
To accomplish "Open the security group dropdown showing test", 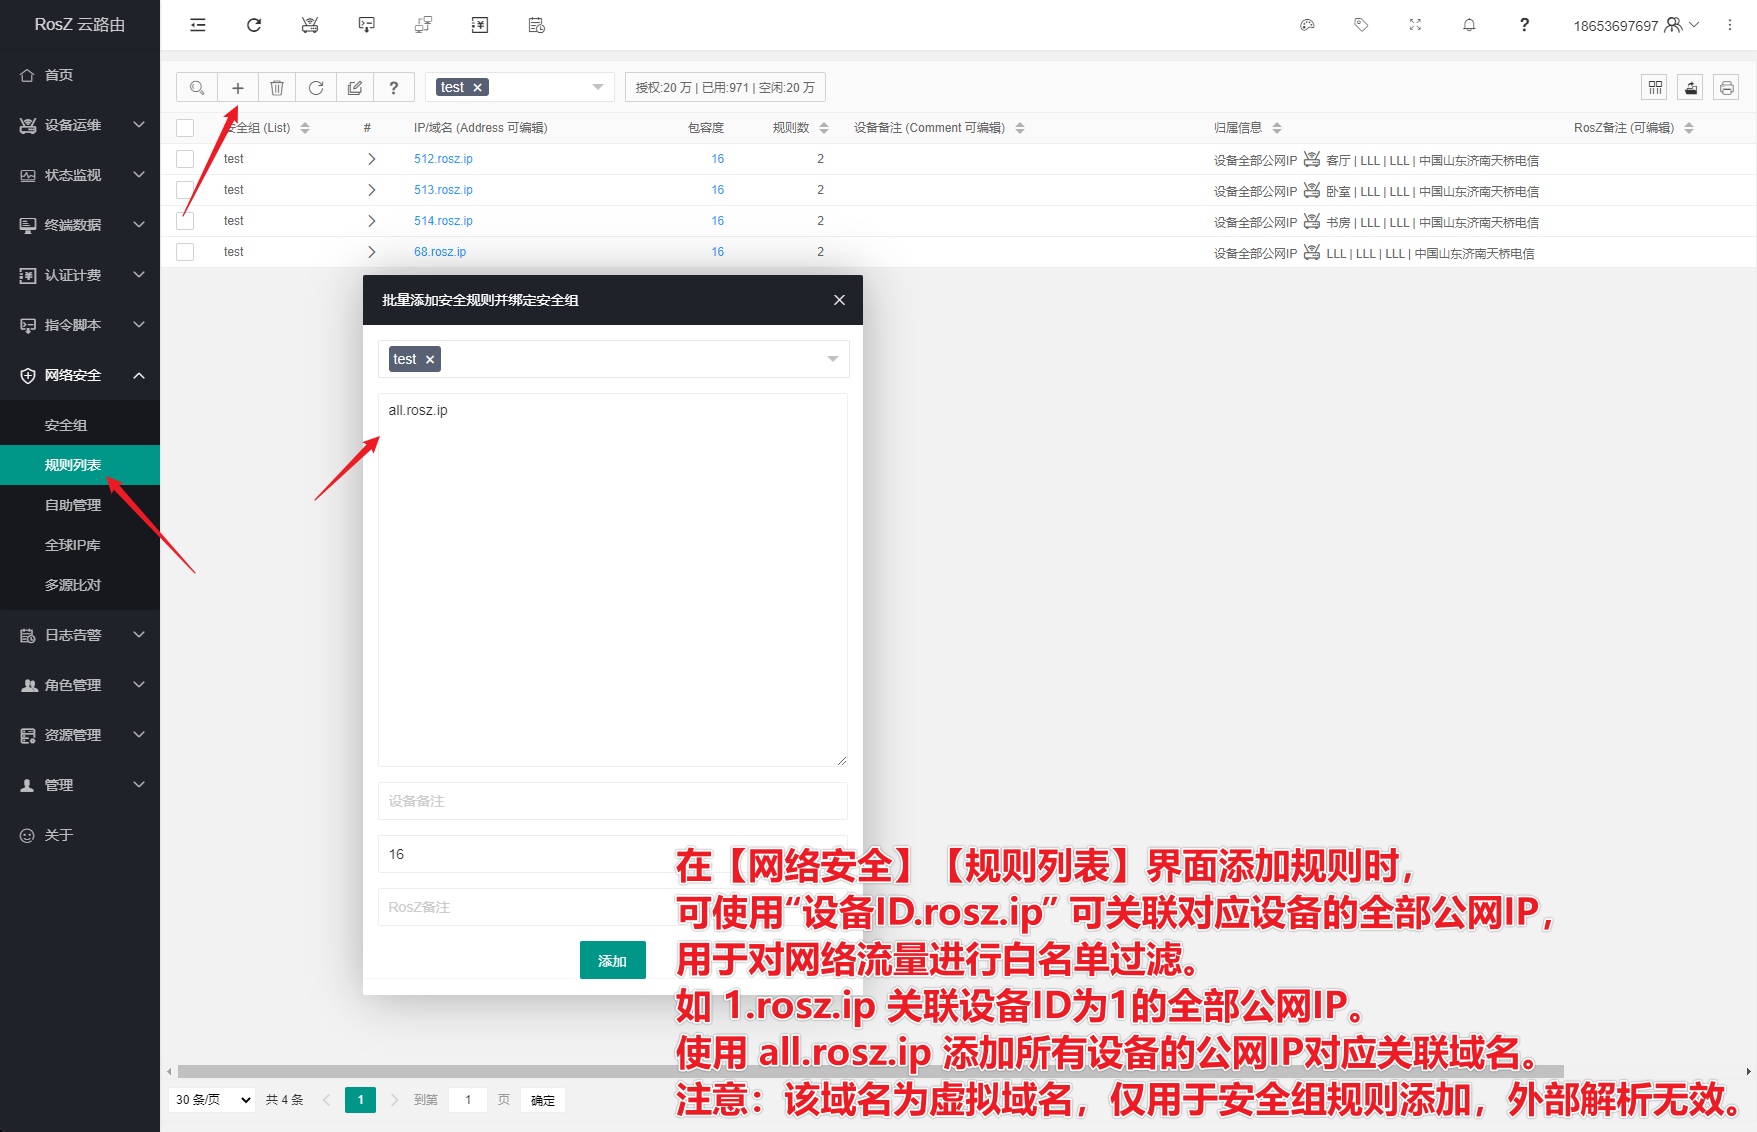I will 519,87.
